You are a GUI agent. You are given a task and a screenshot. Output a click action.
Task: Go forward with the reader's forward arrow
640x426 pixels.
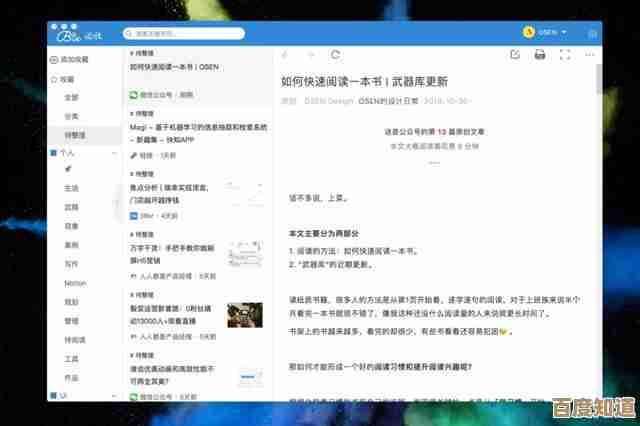click(x=310, y=55)
